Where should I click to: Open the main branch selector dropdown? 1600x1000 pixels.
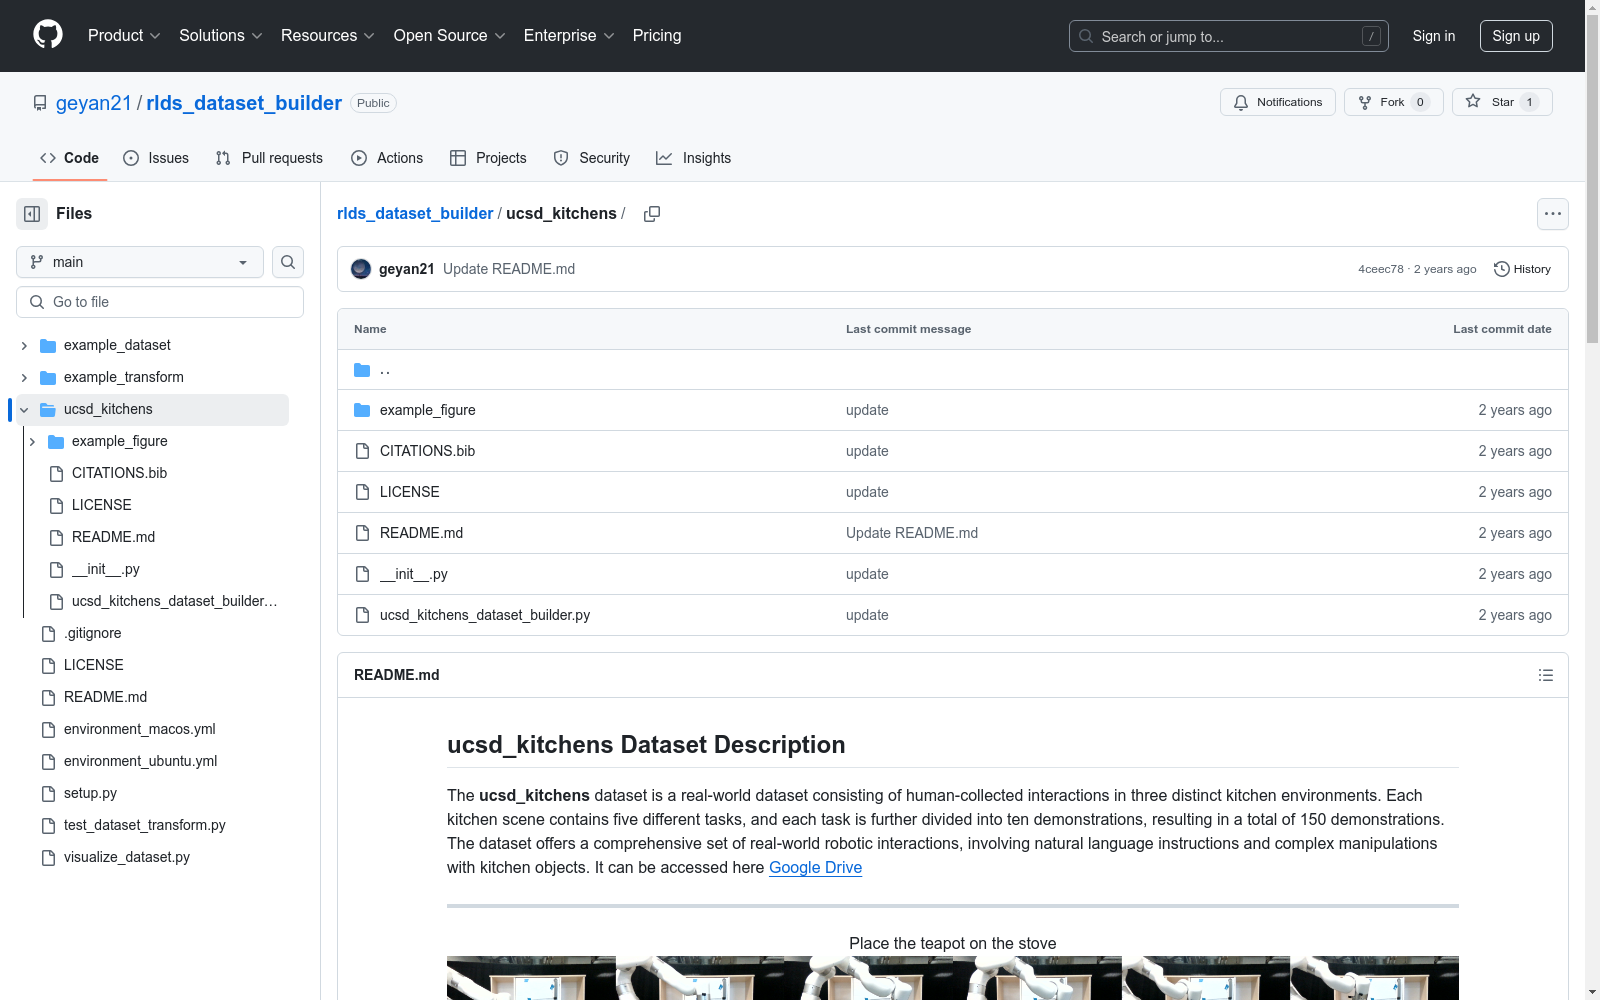140,262
